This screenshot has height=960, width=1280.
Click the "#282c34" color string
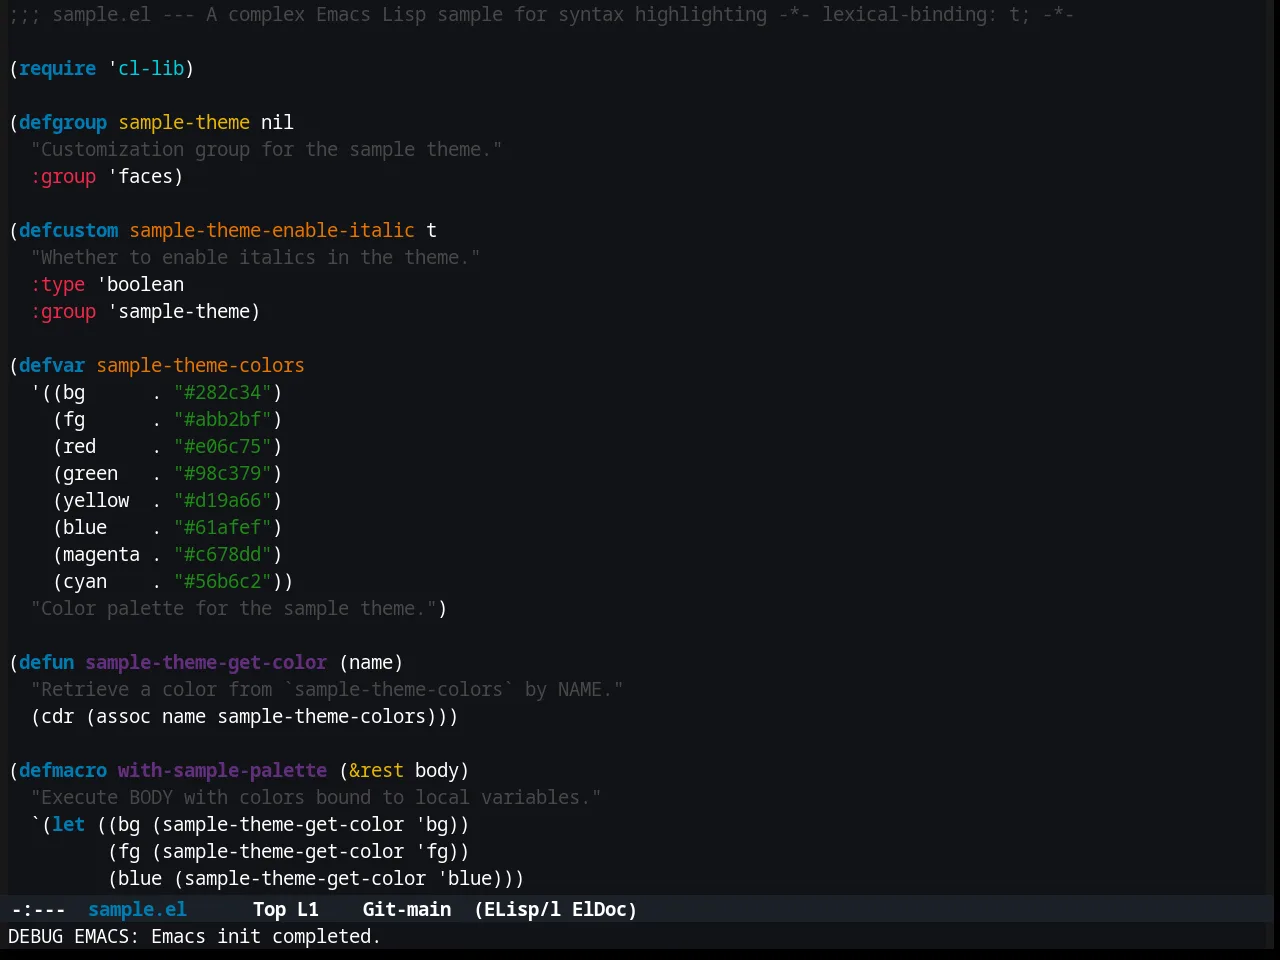222,392
